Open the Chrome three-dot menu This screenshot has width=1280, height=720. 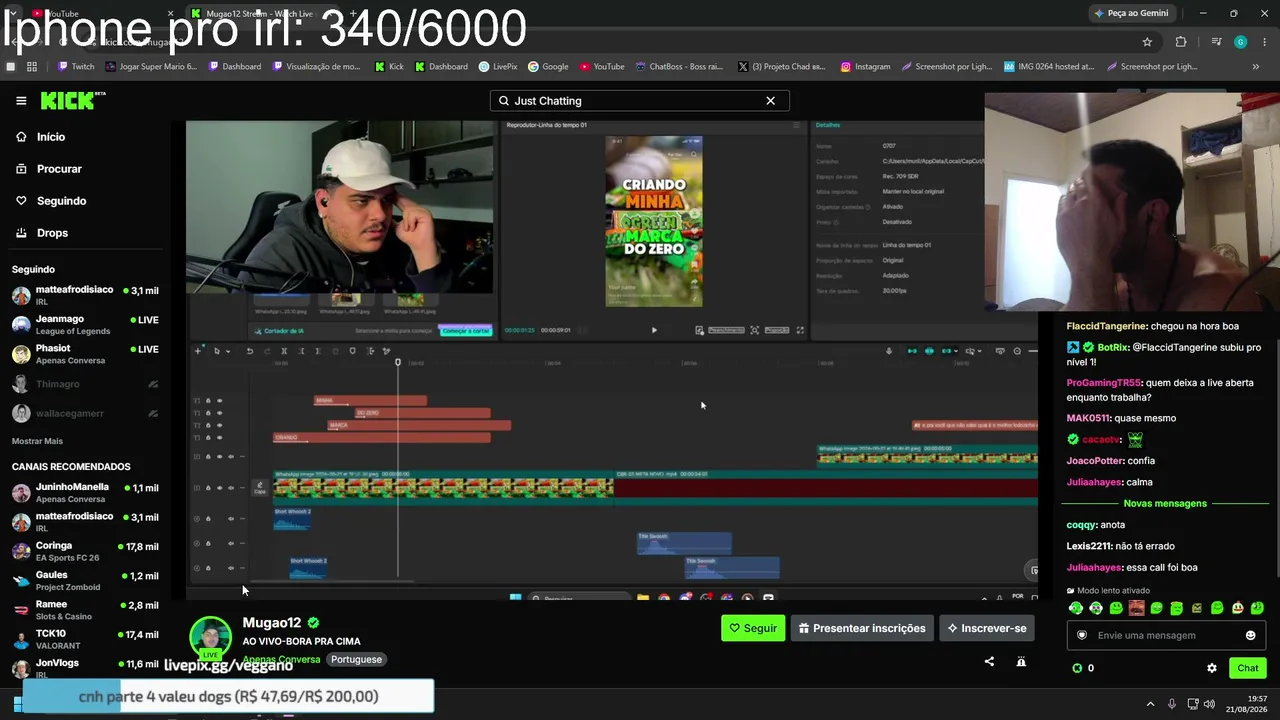click(1265, 42)
